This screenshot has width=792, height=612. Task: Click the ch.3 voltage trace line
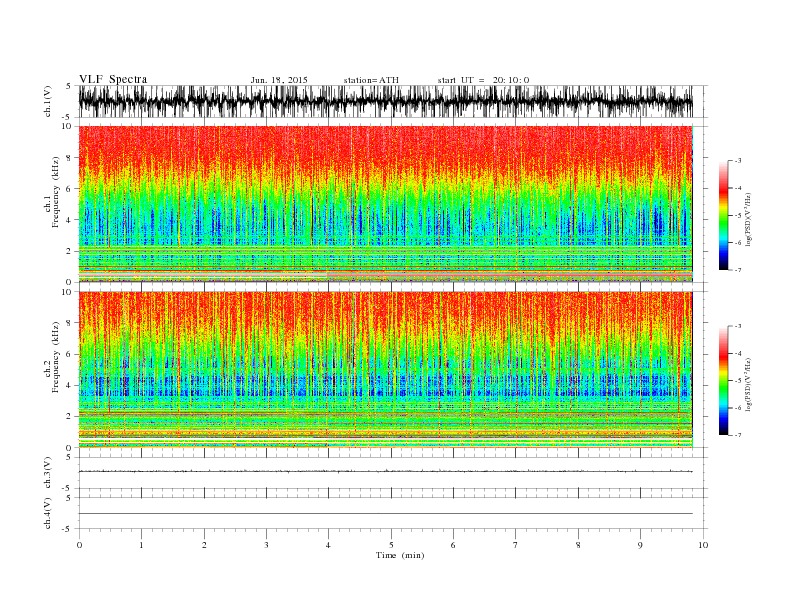click(x=386, y=472)
